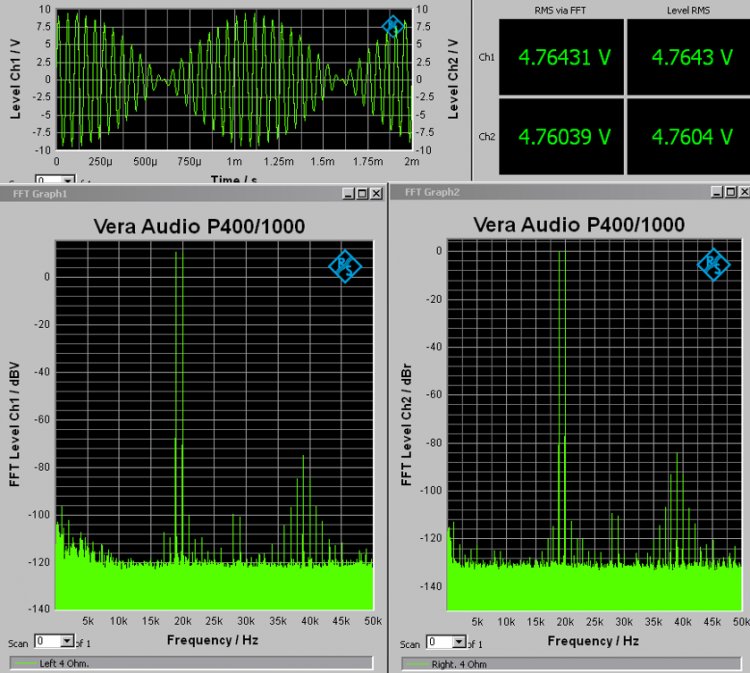
Task: Open Scan dropdown under FFT Graph2
Action: click(x=459, y=642)
